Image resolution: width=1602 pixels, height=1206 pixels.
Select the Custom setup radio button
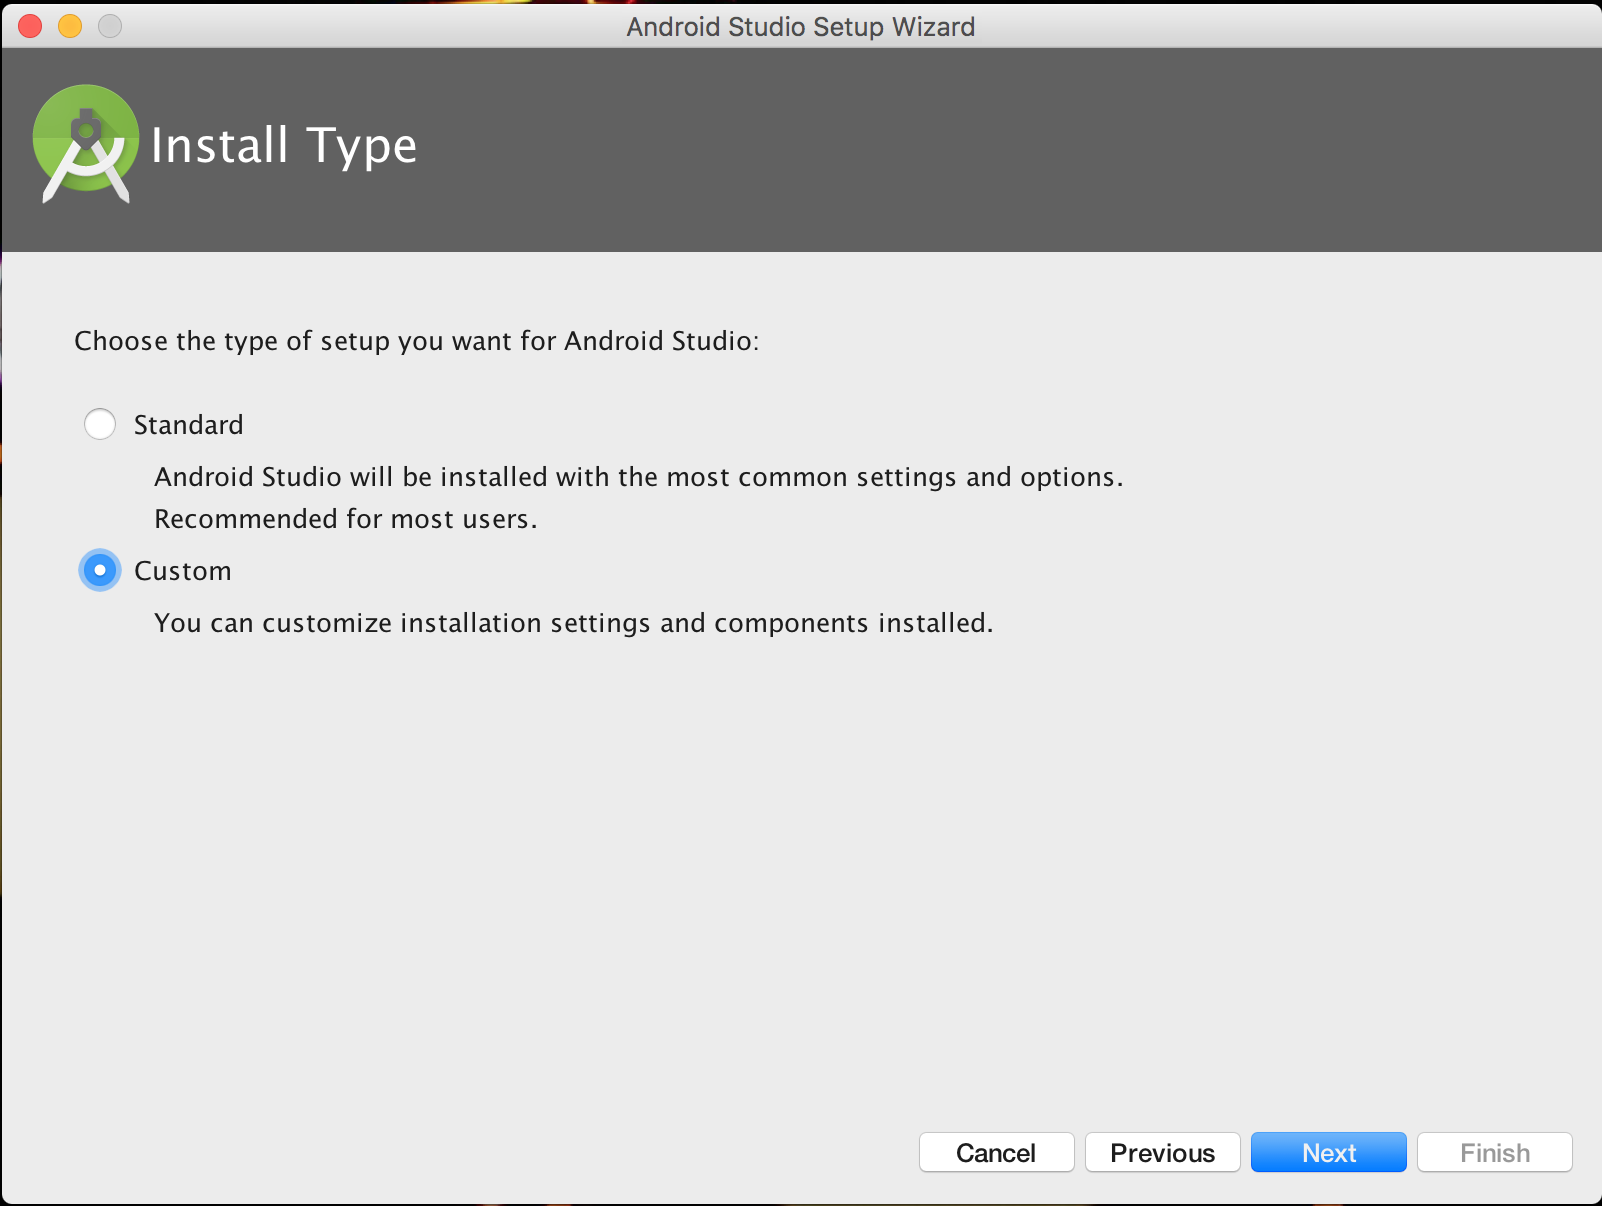(x=100, y=570)
